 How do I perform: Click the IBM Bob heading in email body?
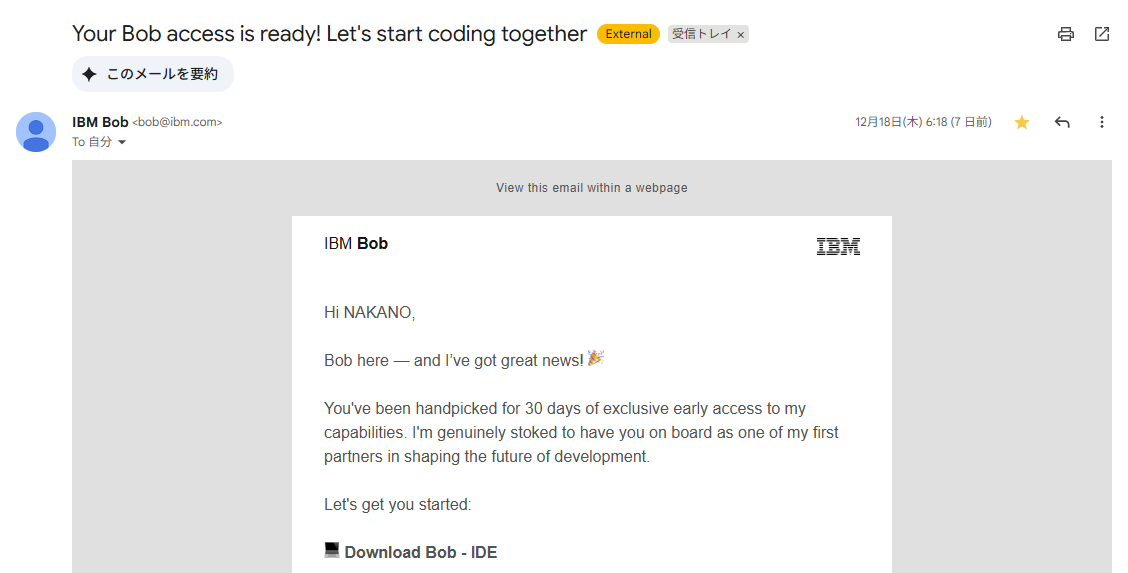point(356,243)
